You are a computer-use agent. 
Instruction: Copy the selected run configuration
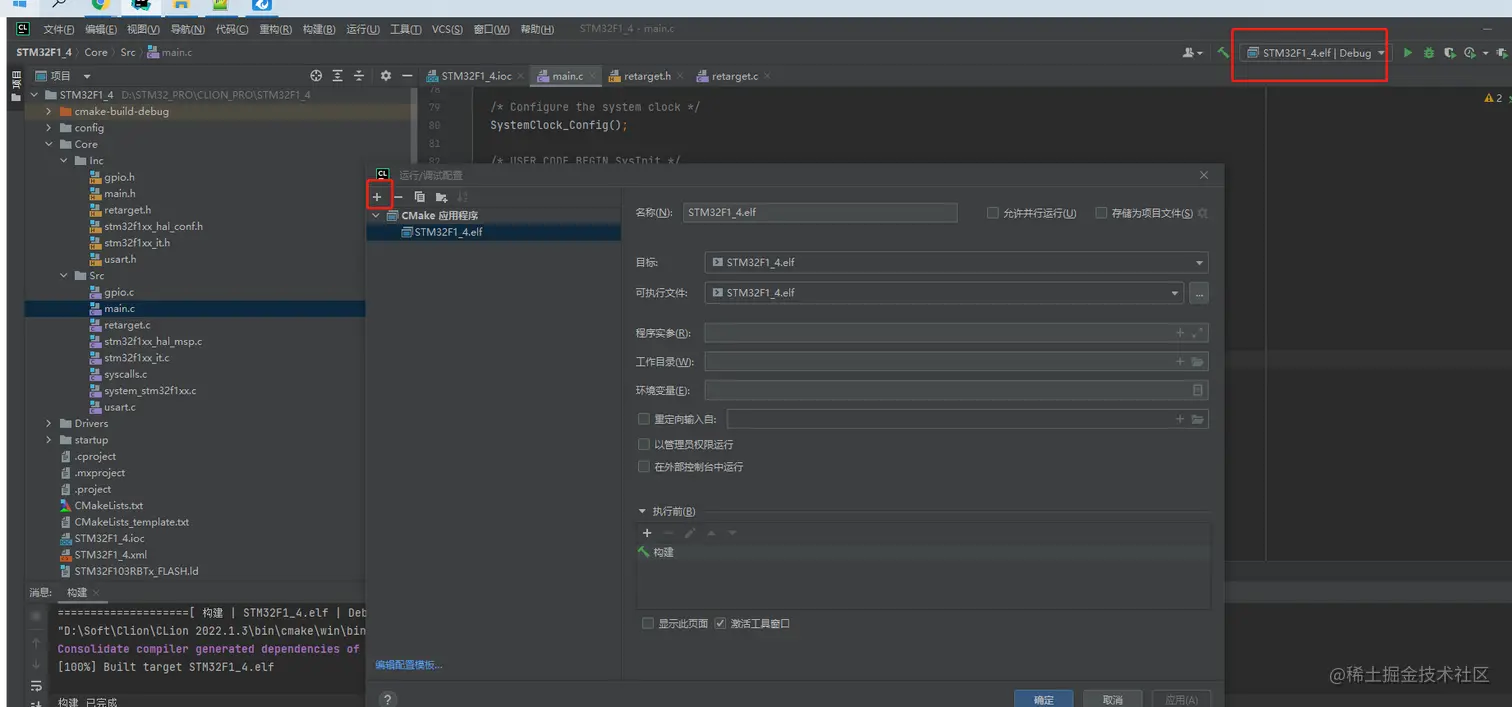click(x=419, y=197)
